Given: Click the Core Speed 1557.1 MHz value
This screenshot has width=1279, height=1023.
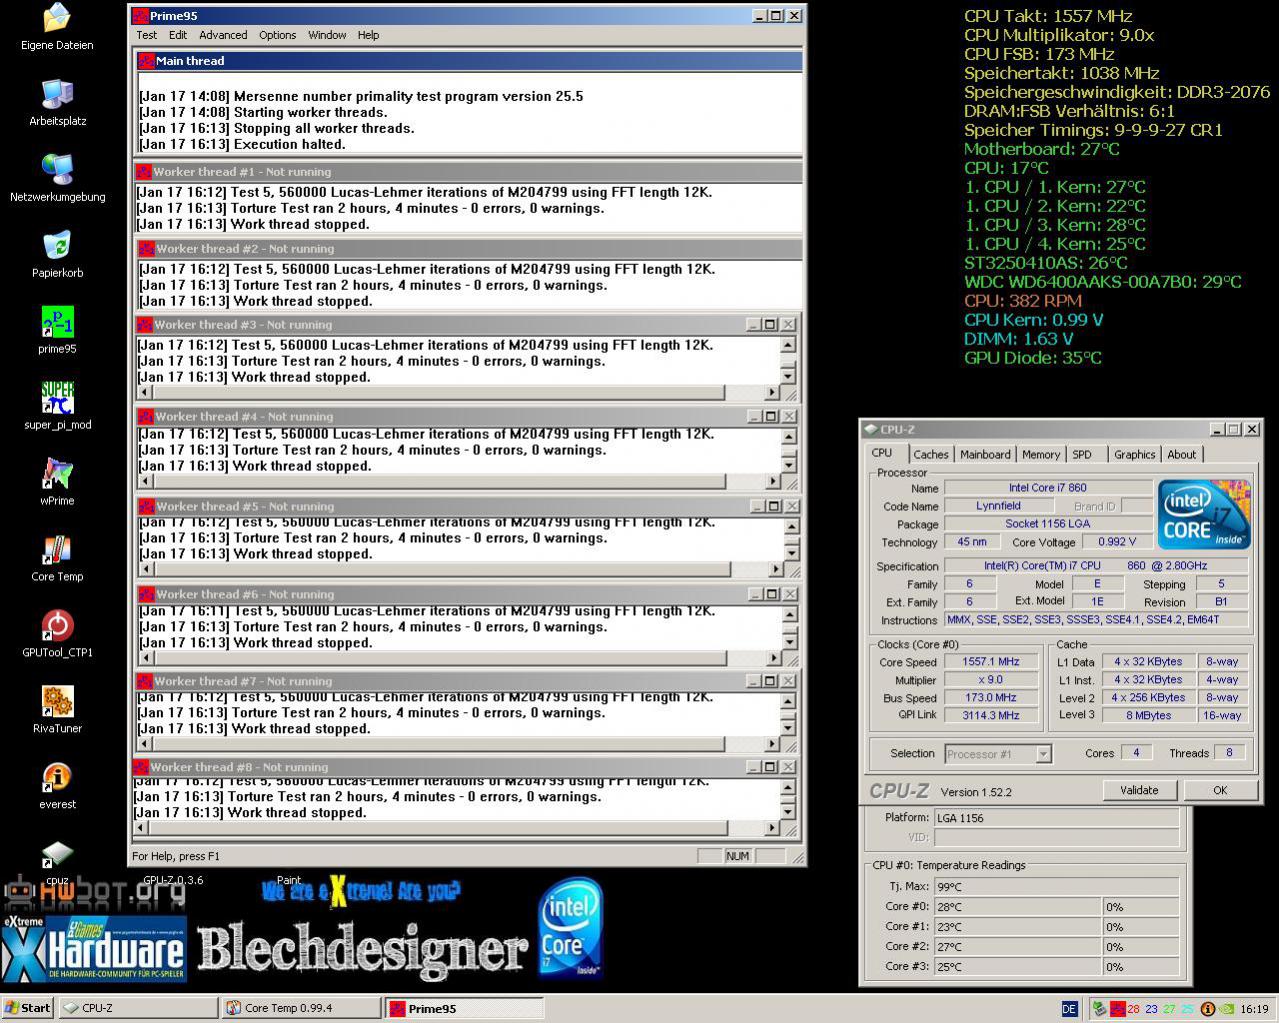Looking at the screenshot, I should 991,662.
